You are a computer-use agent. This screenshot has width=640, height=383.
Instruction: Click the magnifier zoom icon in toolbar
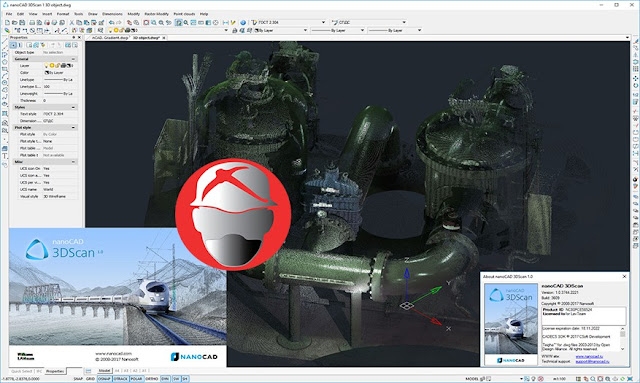click(186, 22)
